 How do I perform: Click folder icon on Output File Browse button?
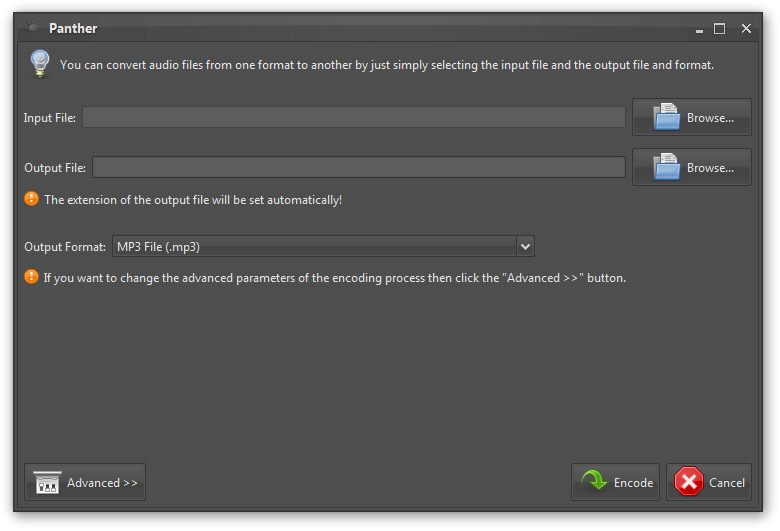[667, 167]
